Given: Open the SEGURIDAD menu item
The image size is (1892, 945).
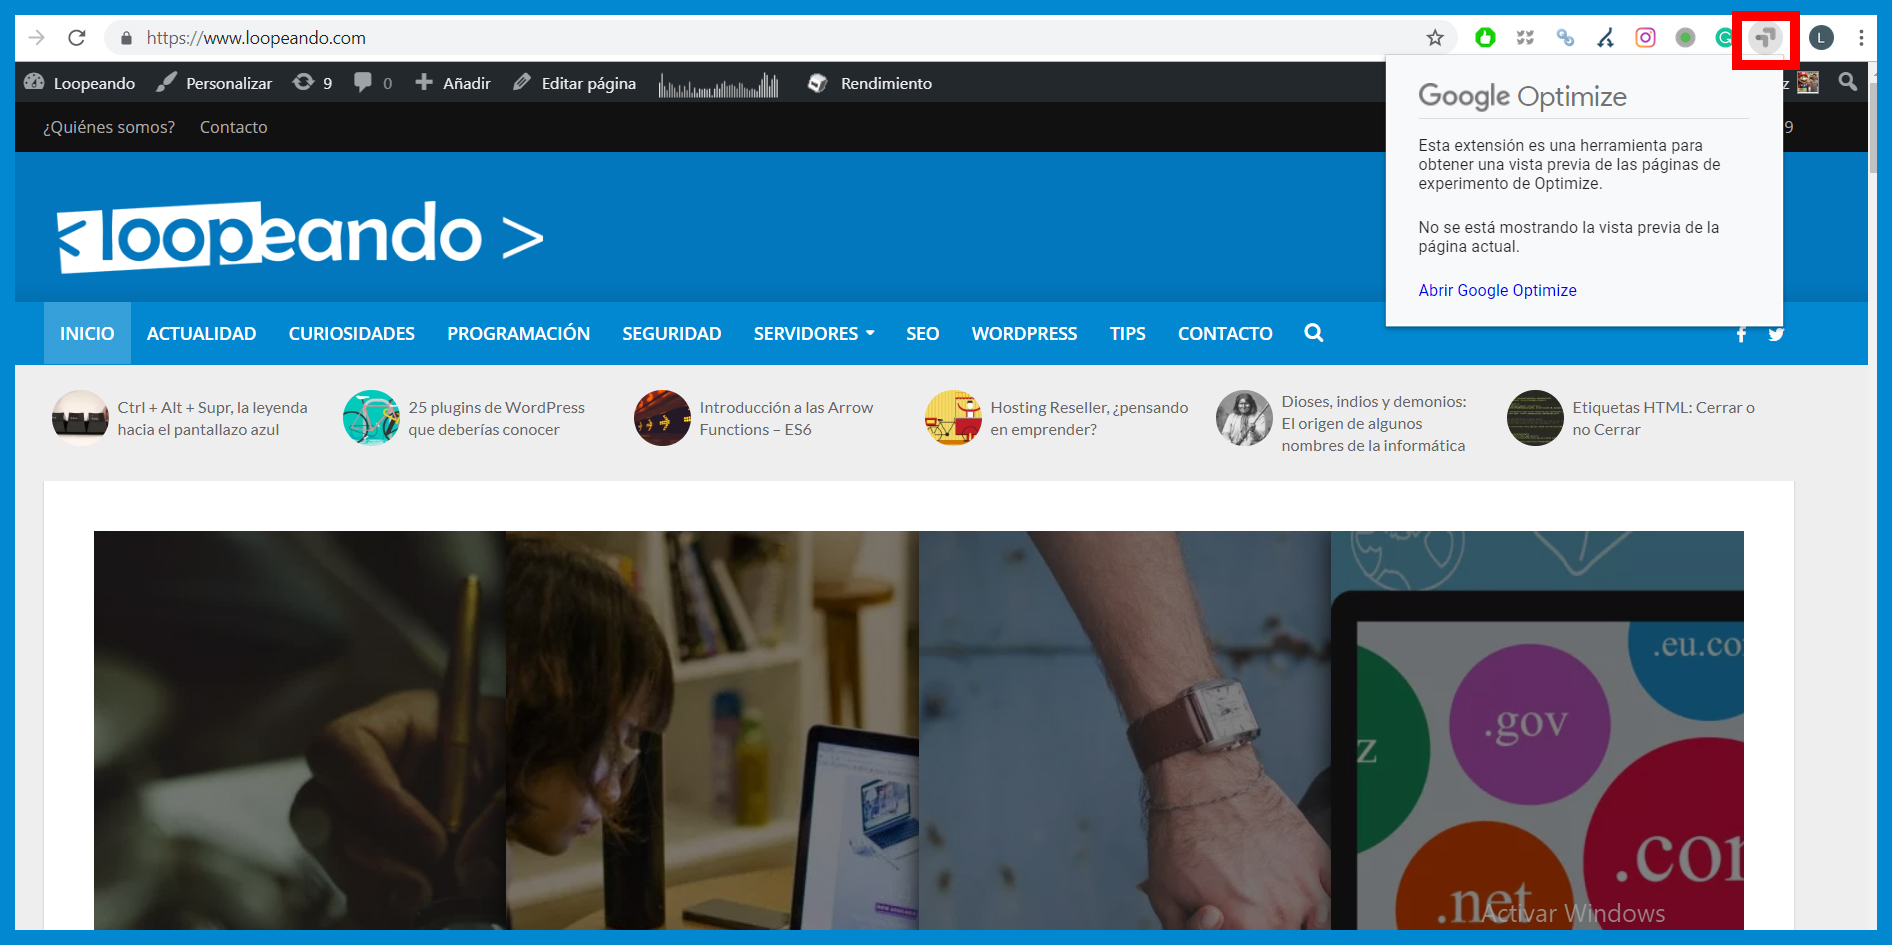Looking at the screenshot, I should [x=672, y=333].
